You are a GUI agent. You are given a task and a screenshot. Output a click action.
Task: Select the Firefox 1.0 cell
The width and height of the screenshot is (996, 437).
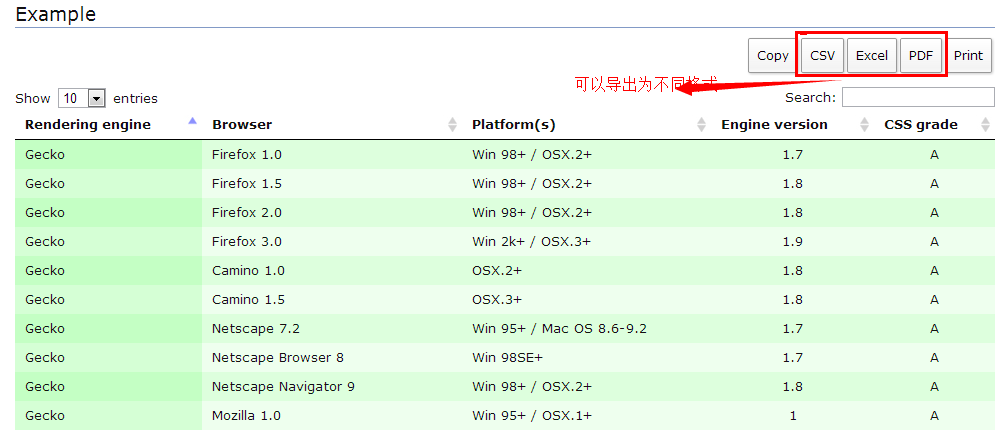332,154
